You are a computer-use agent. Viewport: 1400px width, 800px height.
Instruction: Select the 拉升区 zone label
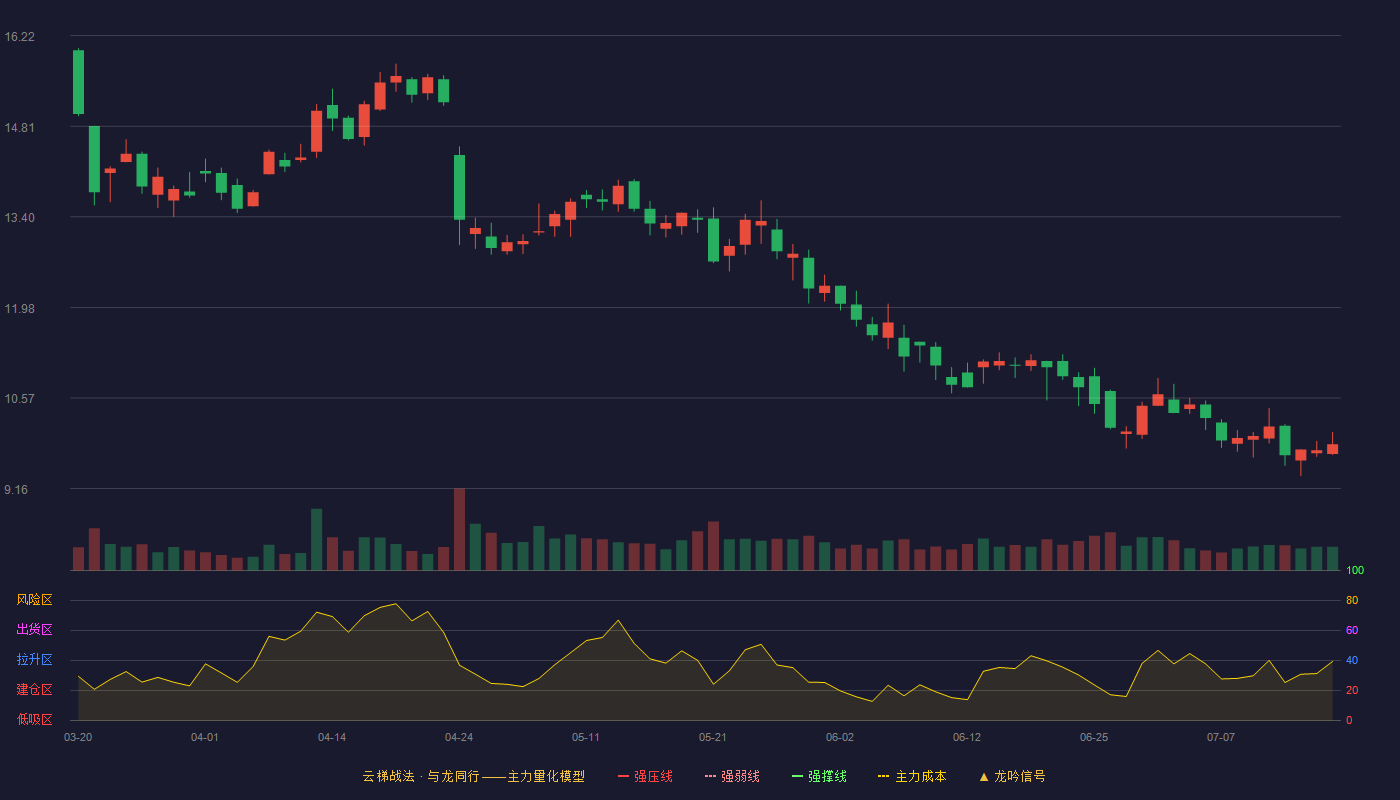pos(34,660)
